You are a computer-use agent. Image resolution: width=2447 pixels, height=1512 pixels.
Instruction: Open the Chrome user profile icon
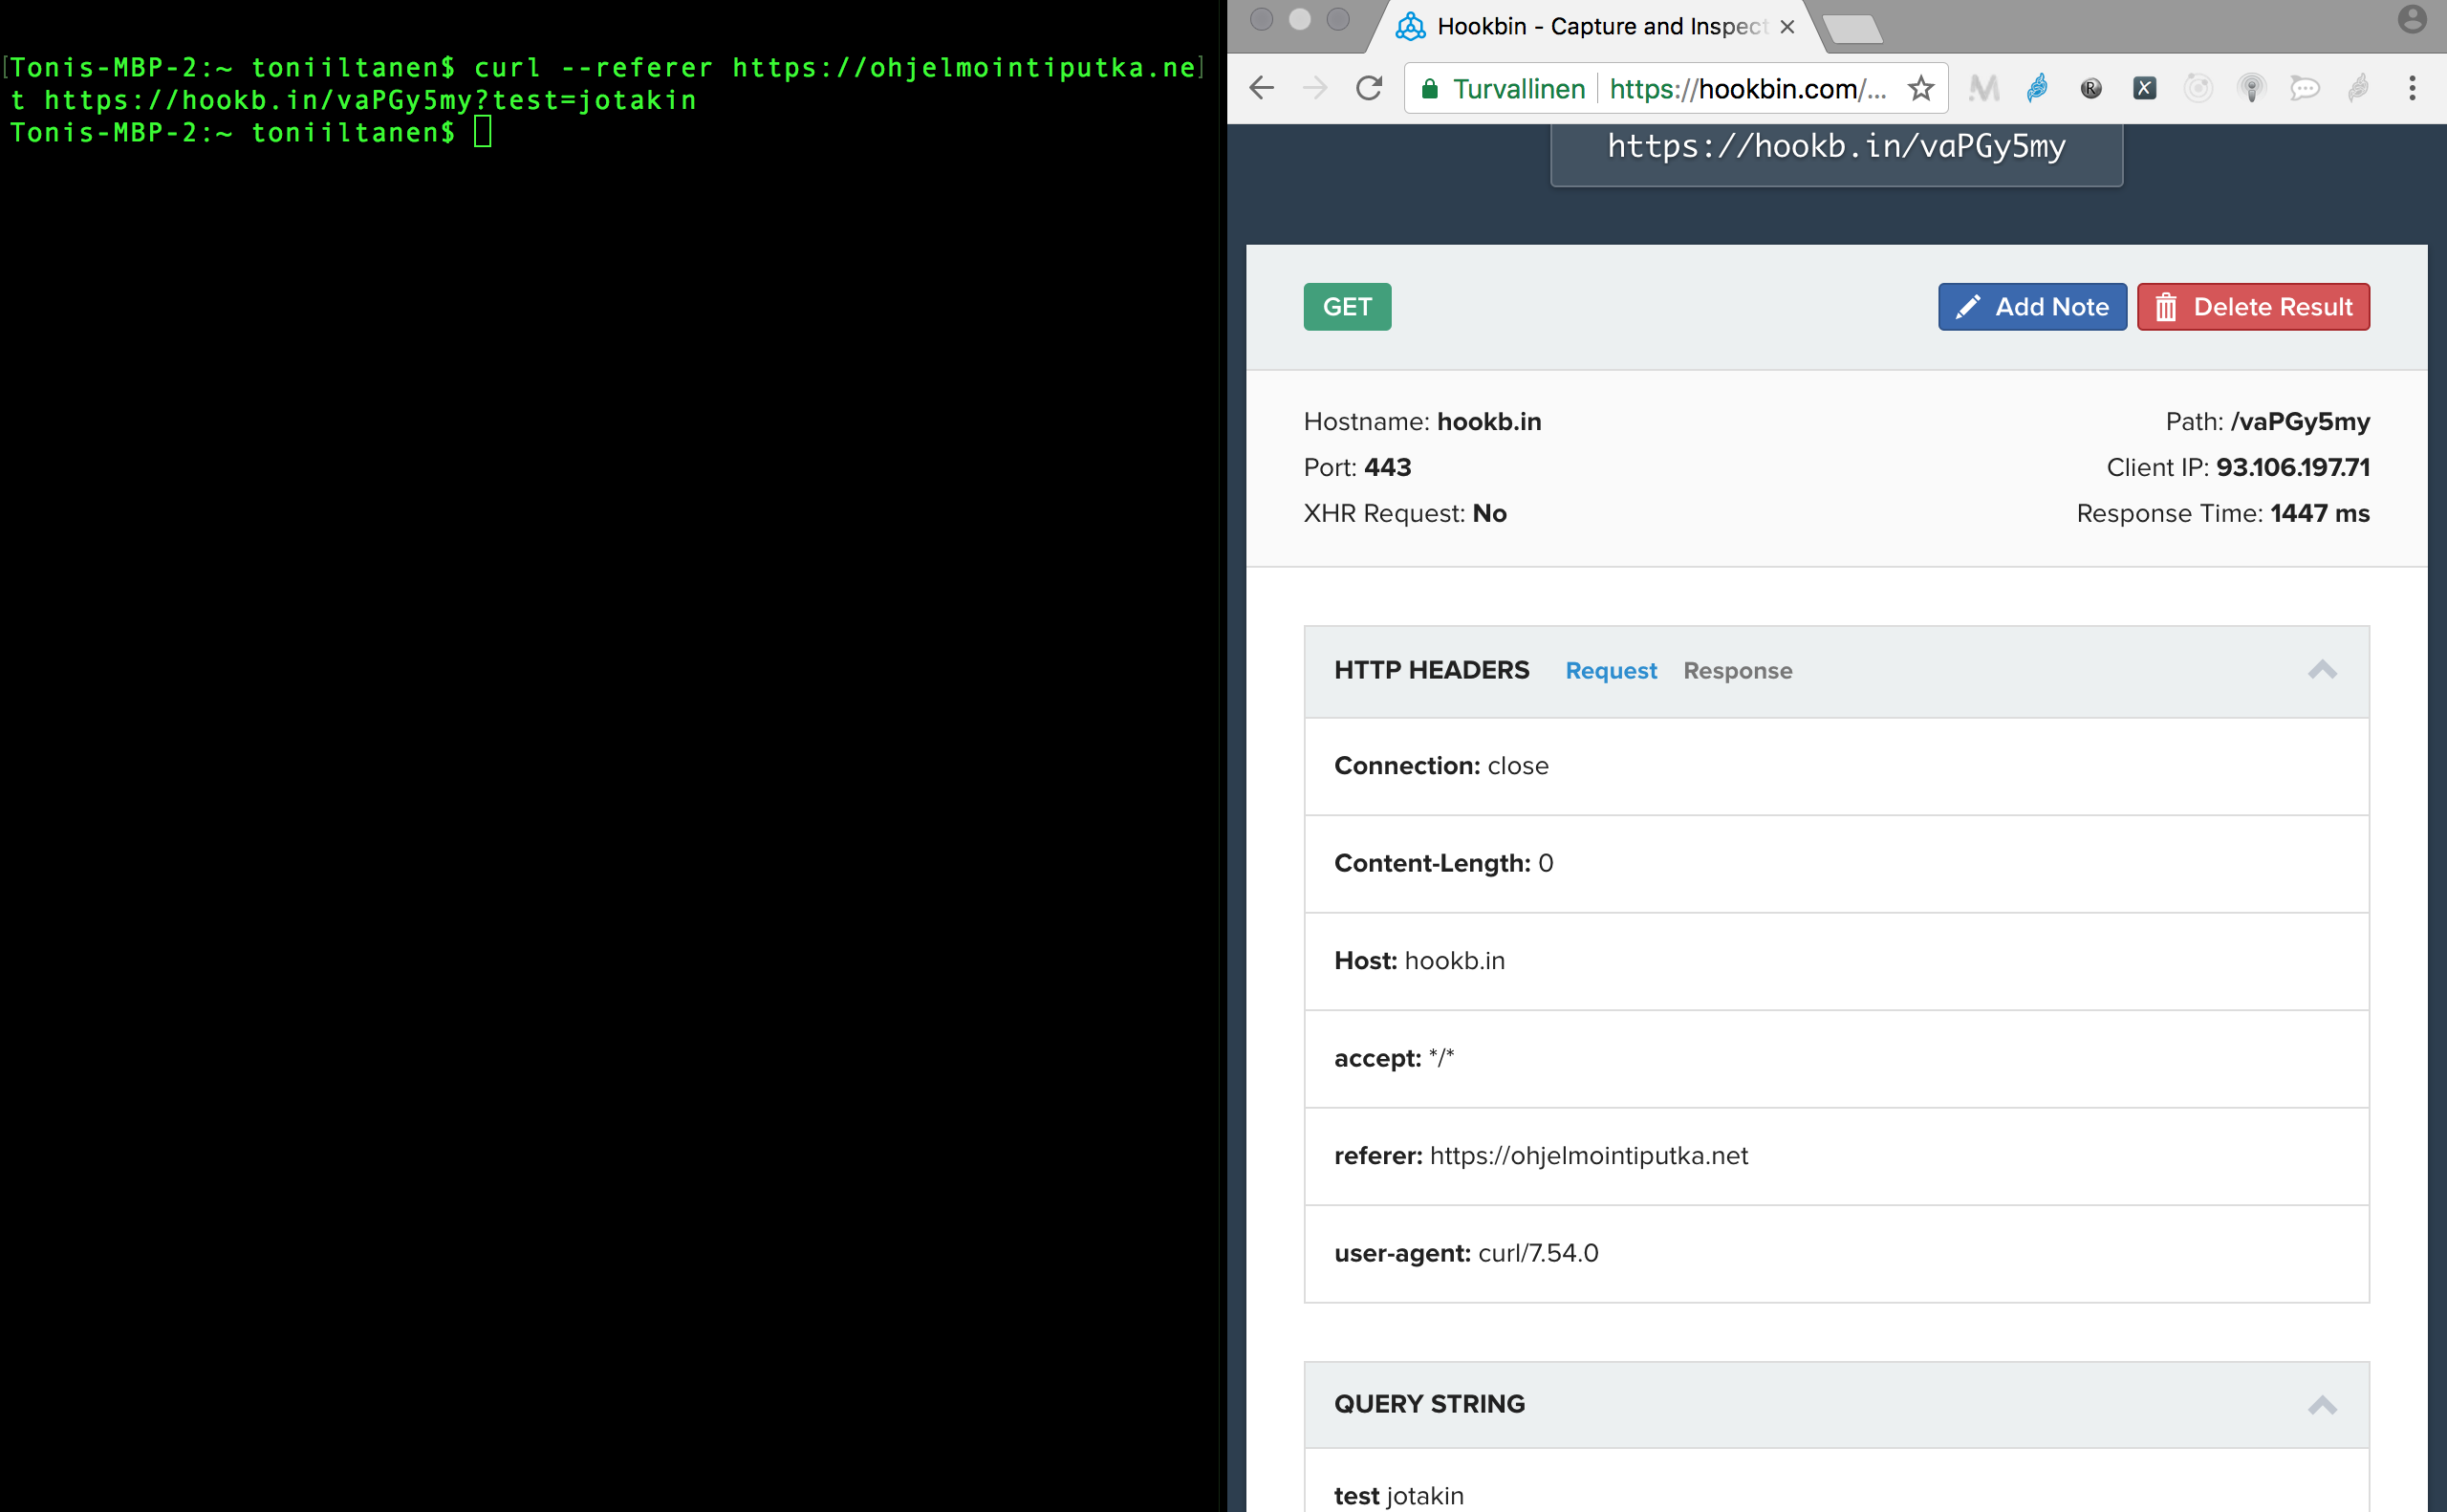(2412, 20)
